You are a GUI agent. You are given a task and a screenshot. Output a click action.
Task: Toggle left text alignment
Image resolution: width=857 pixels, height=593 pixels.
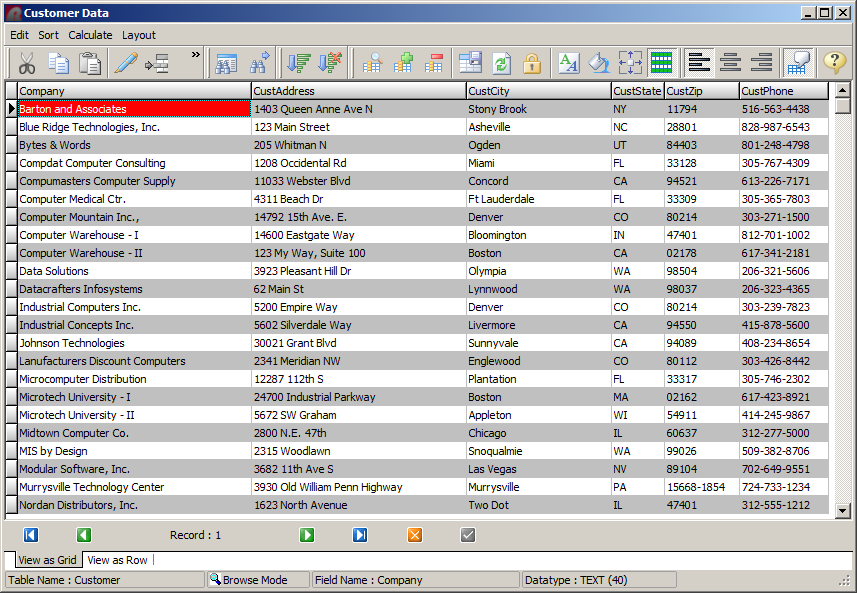(x=700, y=63)
